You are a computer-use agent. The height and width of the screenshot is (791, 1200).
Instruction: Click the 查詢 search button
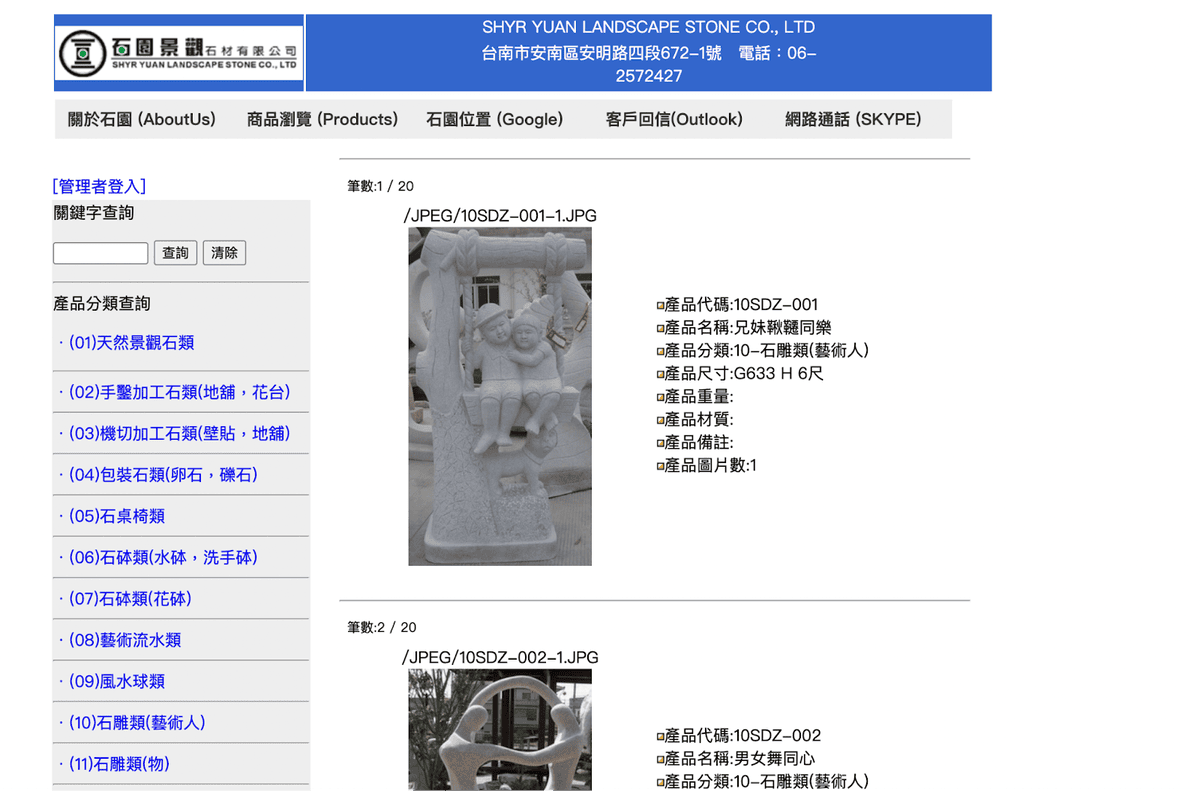pos(175,253)
